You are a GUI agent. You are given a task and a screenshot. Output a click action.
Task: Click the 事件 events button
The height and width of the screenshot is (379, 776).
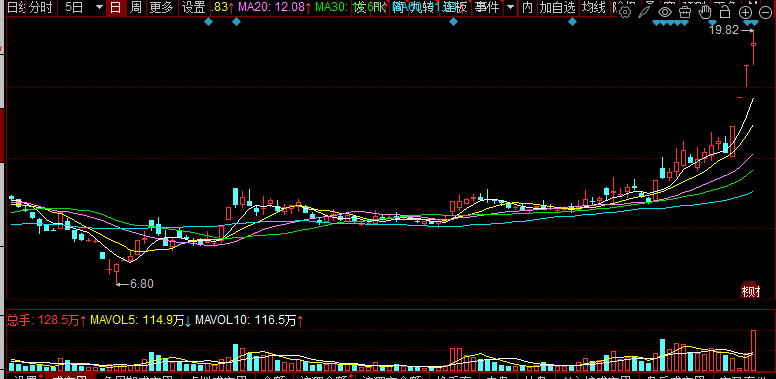pos(487,7)
